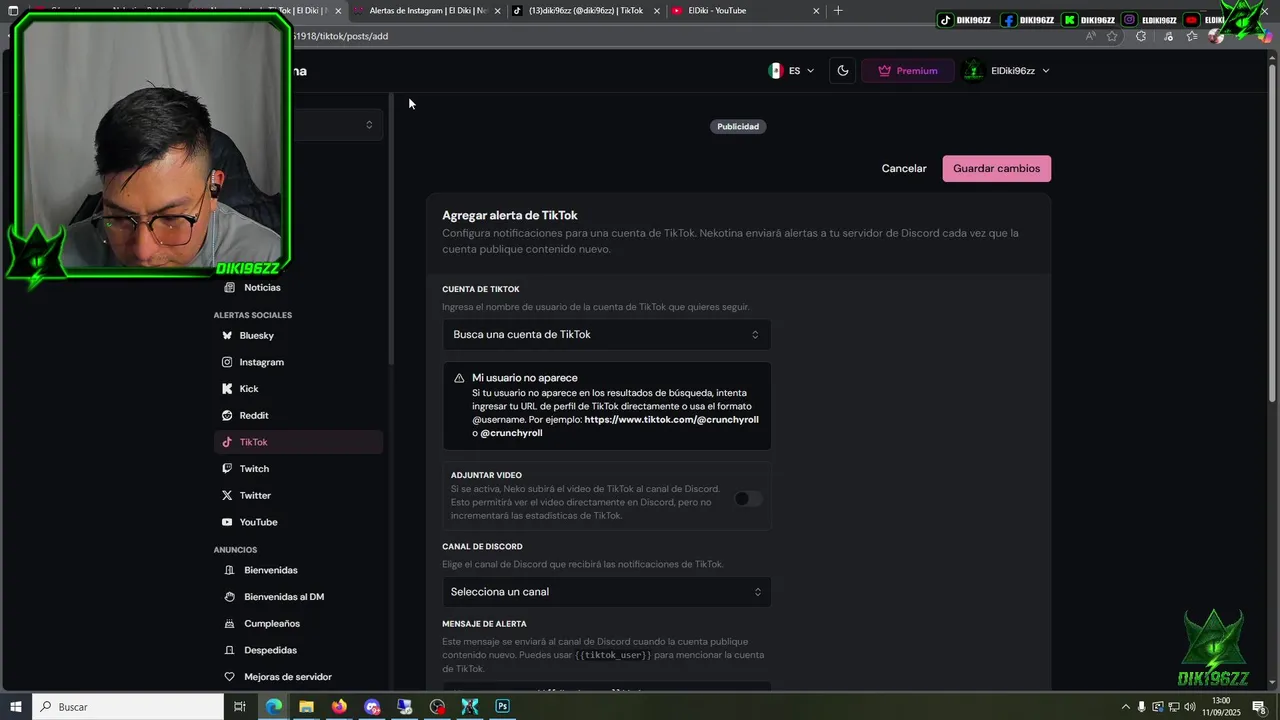Select the YouTube alerts icon
Image resolution: width=1280 pixels, height=720 pixels.
pos(227,522)
